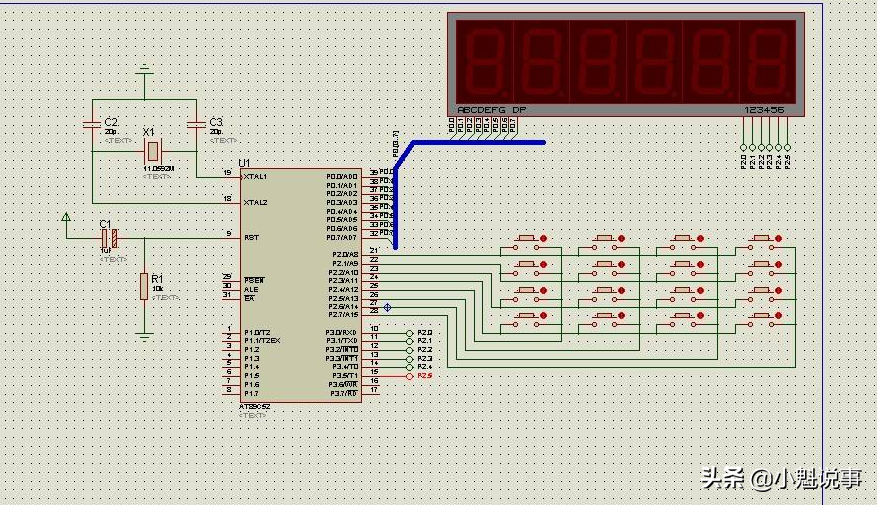Click the ground symbol above the crystal circuit

click(144, 68)
